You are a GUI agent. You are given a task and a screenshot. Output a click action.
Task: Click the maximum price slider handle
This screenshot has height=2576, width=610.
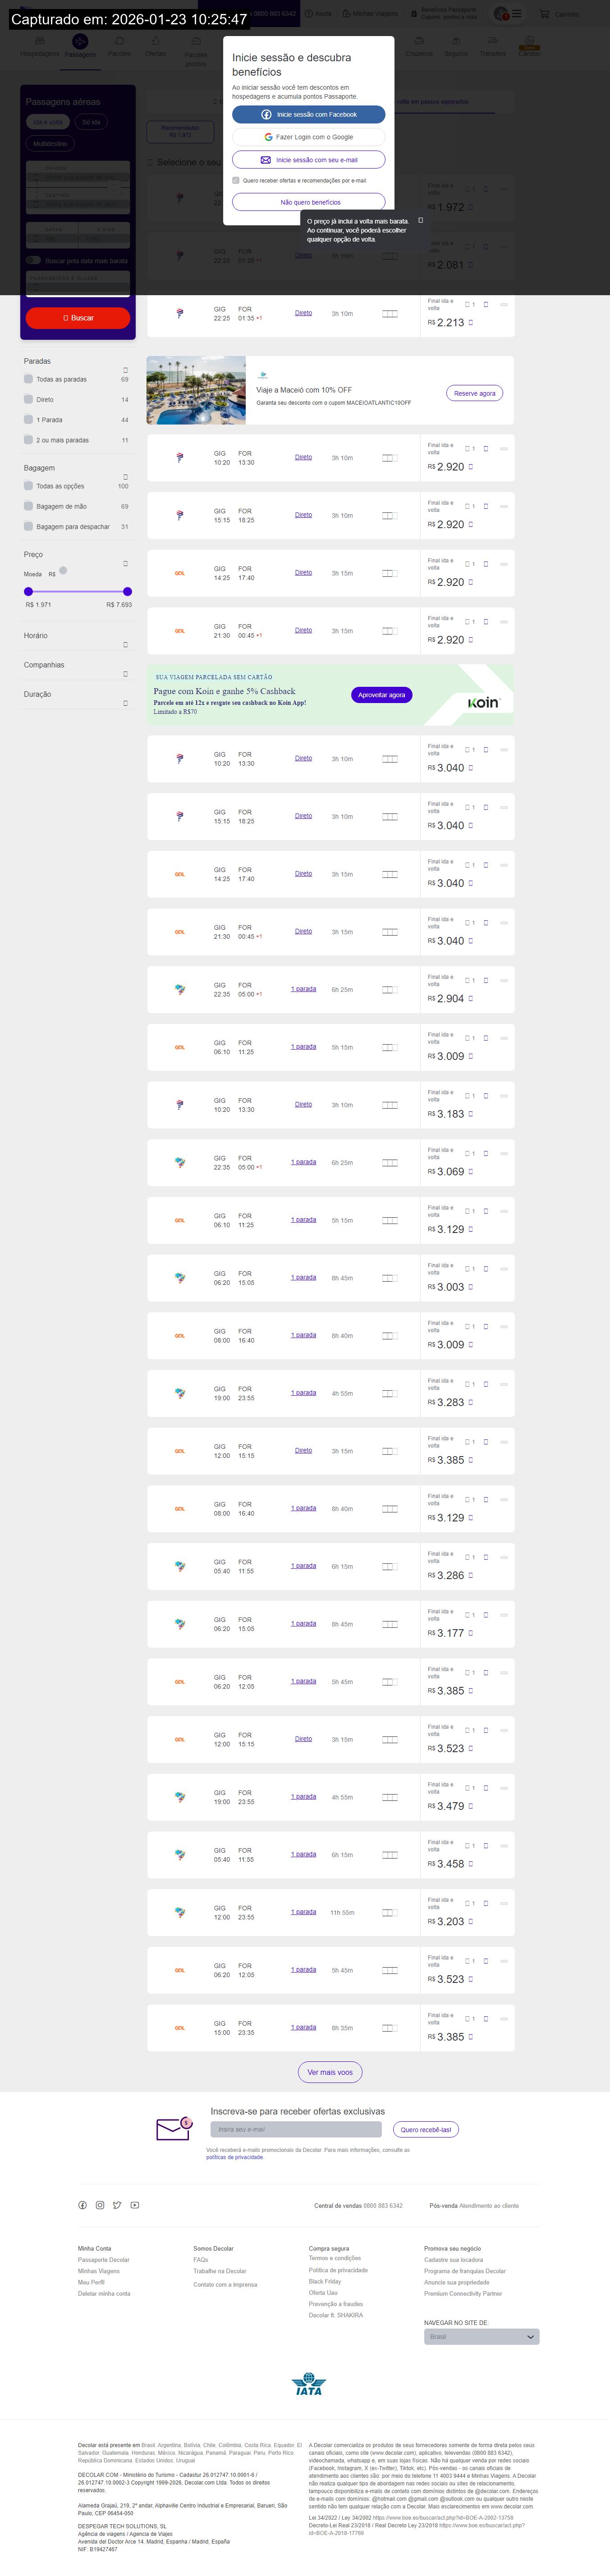click(127, 591)
